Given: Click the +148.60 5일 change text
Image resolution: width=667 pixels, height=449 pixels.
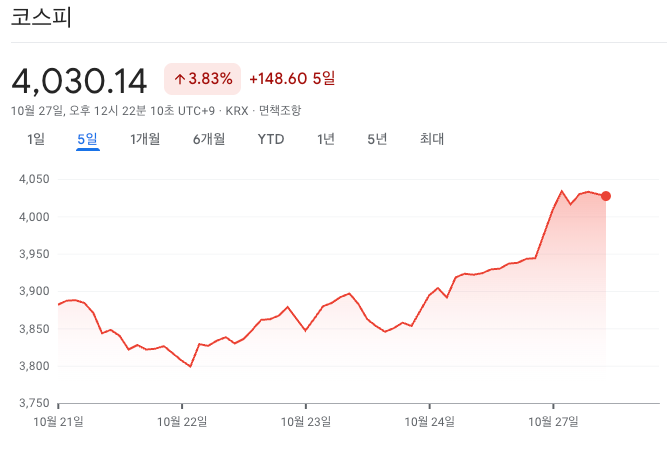Looking at the screenshot, I should (292, 78).
